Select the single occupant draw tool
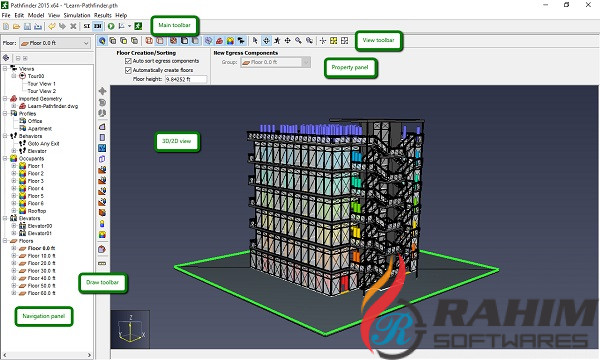The image size is (600, 360). 102,223
